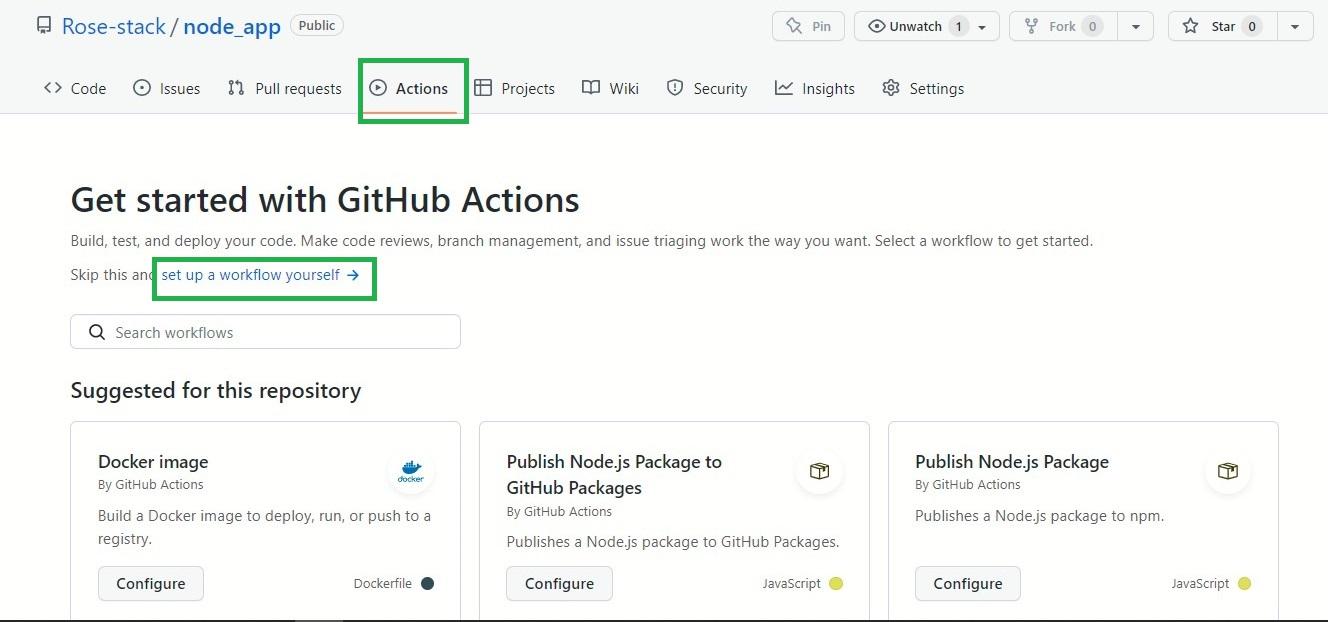
Task: Go to the Issues tab
Action: point(167,88)
